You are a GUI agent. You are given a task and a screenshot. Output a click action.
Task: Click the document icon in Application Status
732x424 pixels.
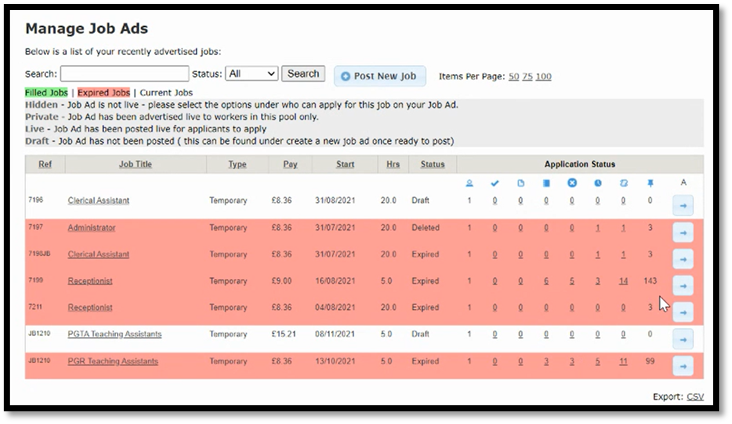click(521, 183)
